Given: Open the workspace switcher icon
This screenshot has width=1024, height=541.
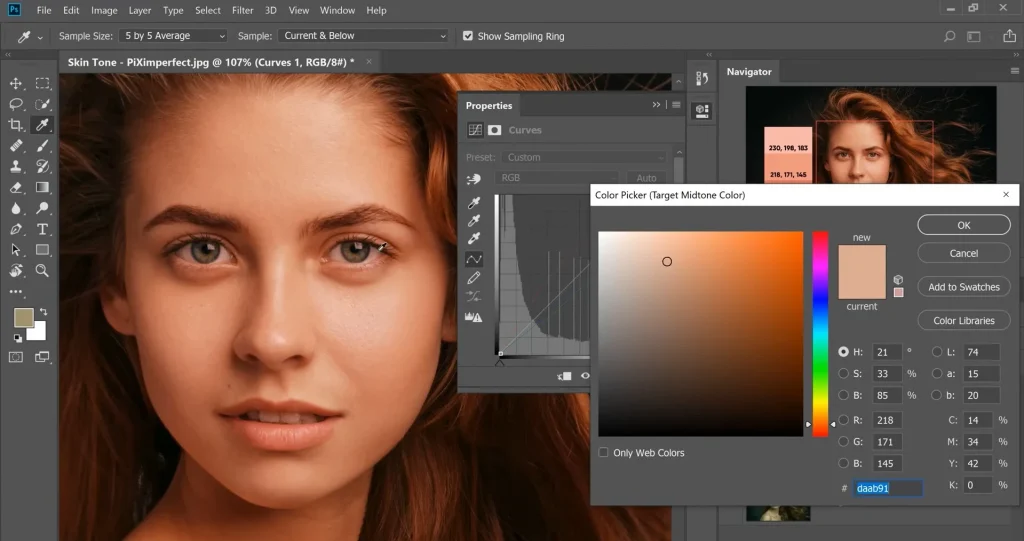Looking at the screenshot, I should (974, 37).
